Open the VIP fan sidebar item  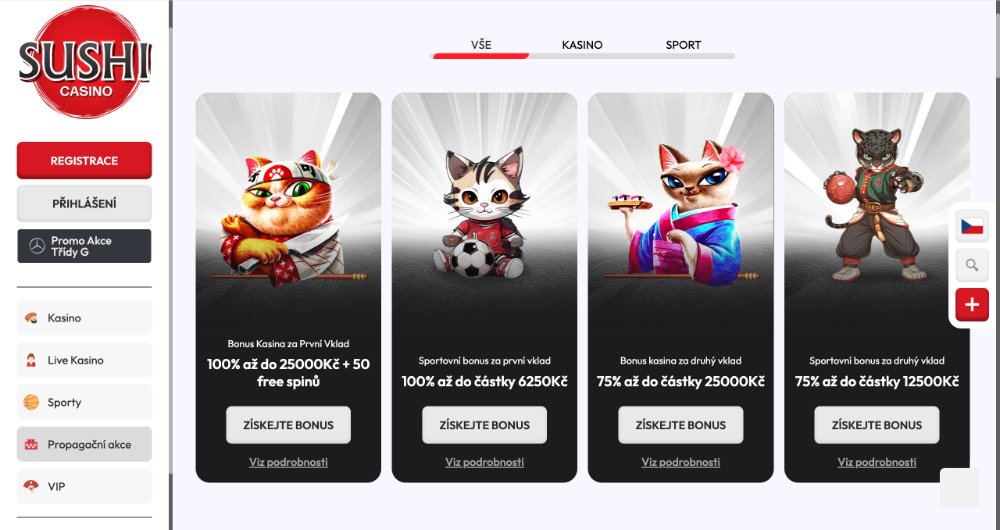point(84,486)
